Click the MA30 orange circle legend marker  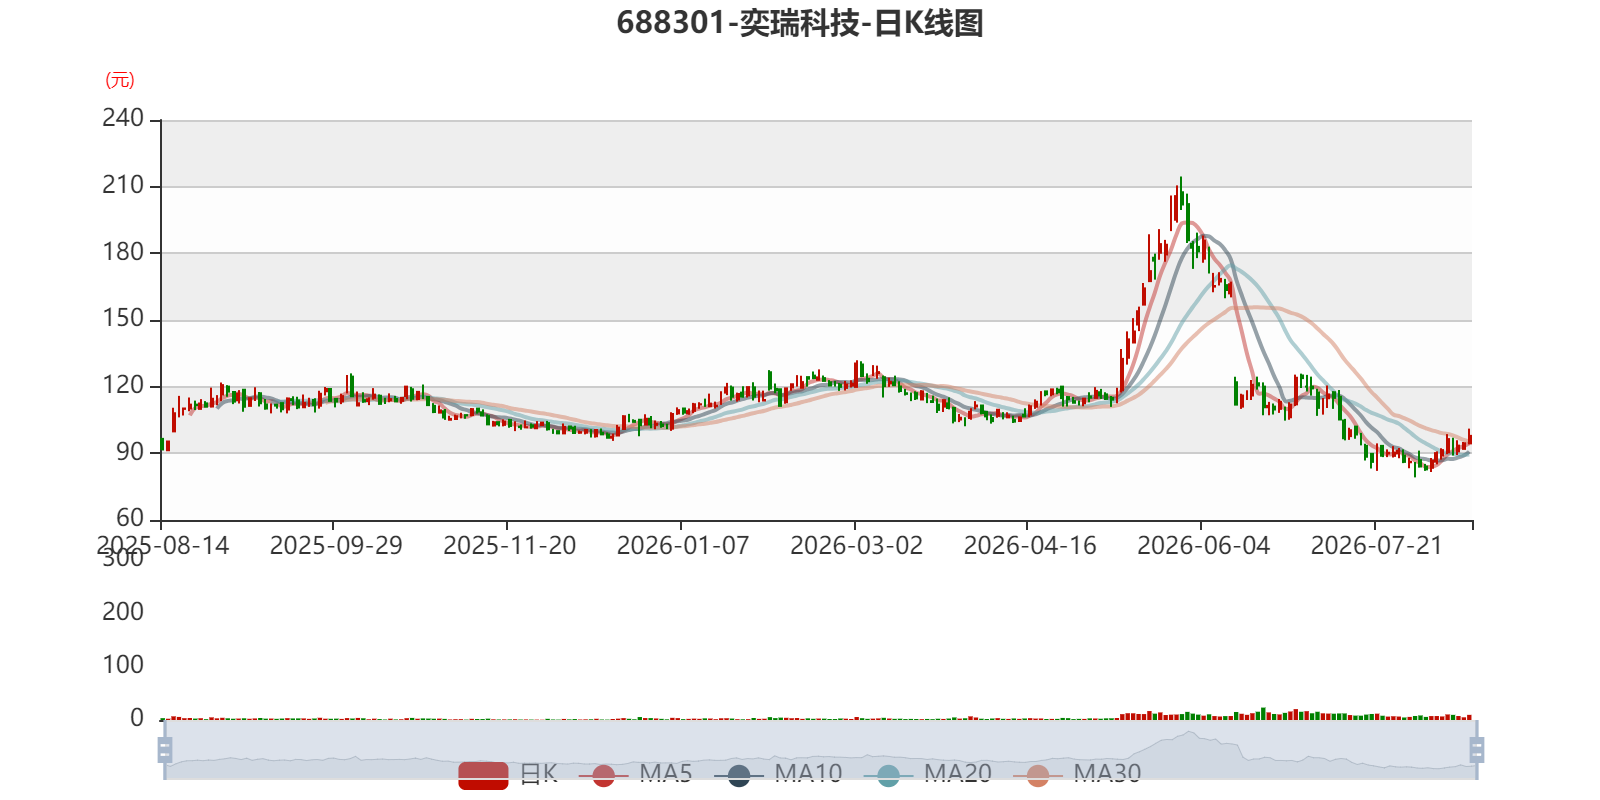point(1038,775)
